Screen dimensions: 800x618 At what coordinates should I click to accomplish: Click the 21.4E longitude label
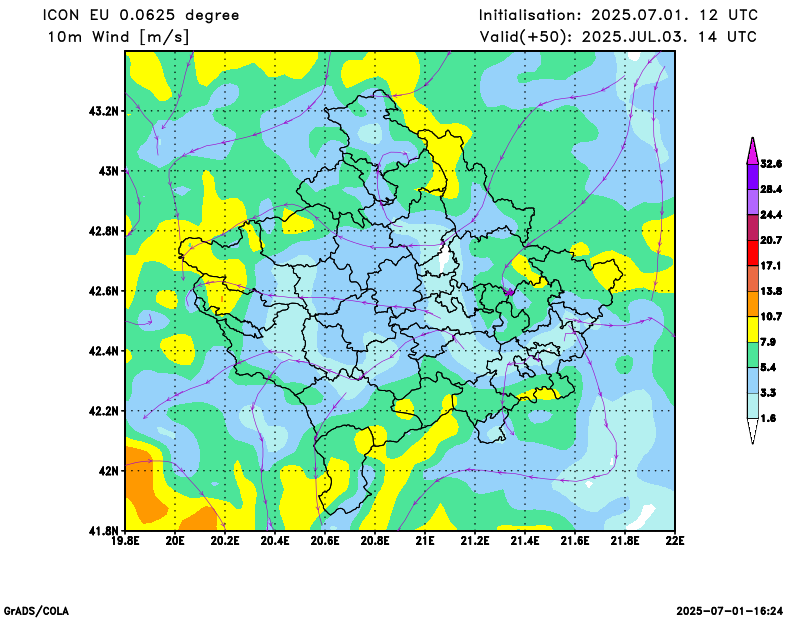coord(526,541)
